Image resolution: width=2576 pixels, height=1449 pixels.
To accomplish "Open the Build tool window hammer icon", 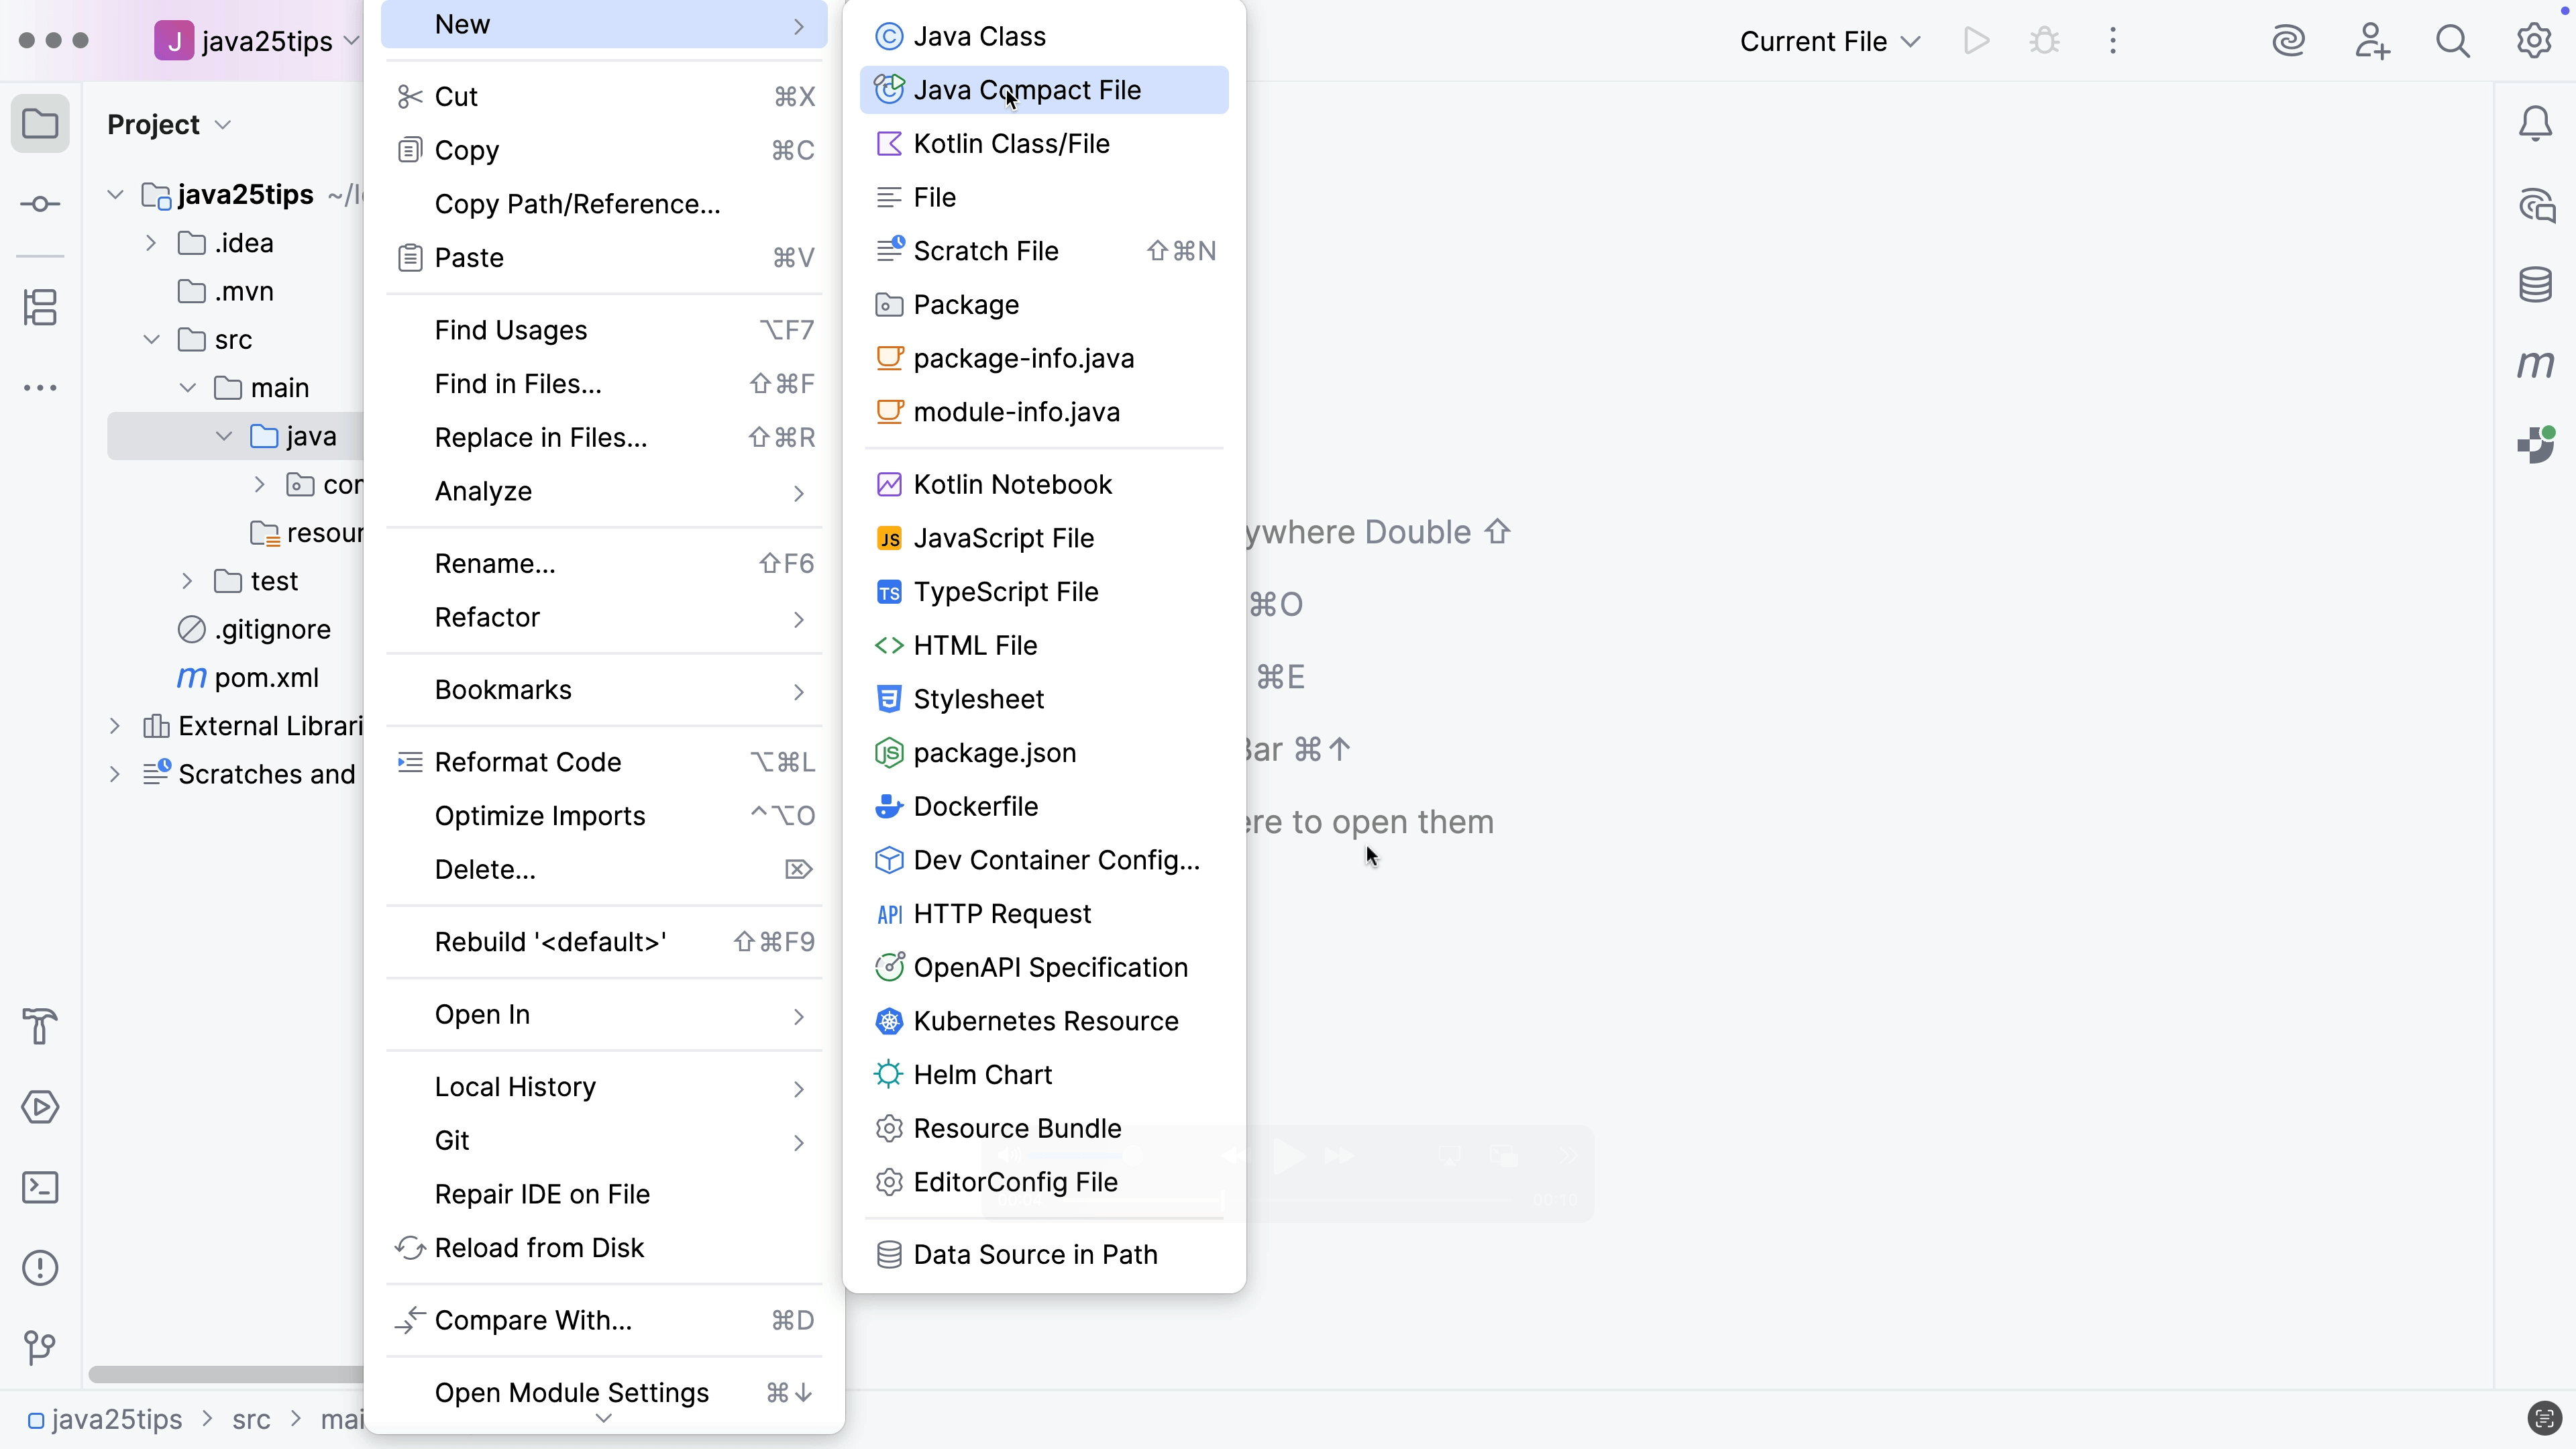I will 40,1027.
